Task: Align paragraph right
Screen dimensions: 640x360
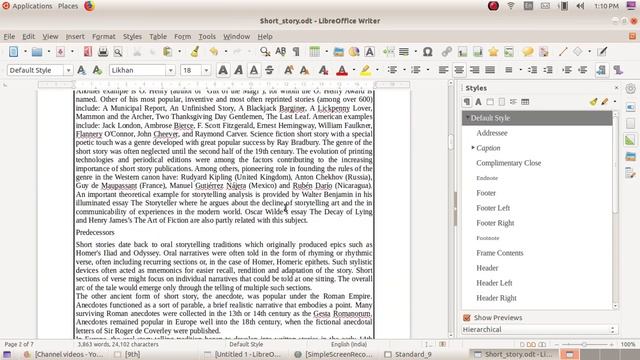Action: coord(474,70)
